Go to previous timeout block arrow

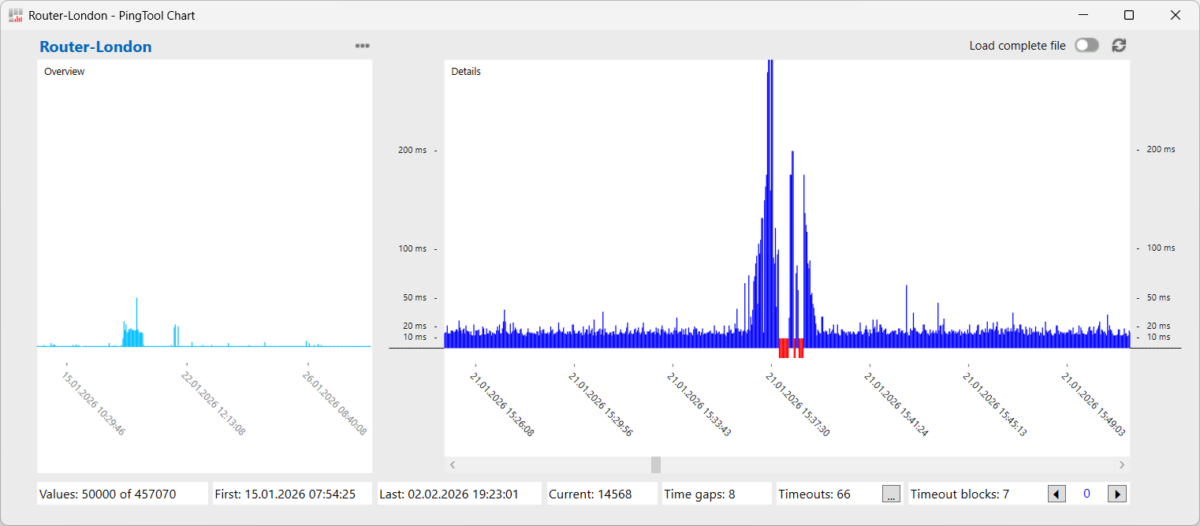coord(1057,493)
